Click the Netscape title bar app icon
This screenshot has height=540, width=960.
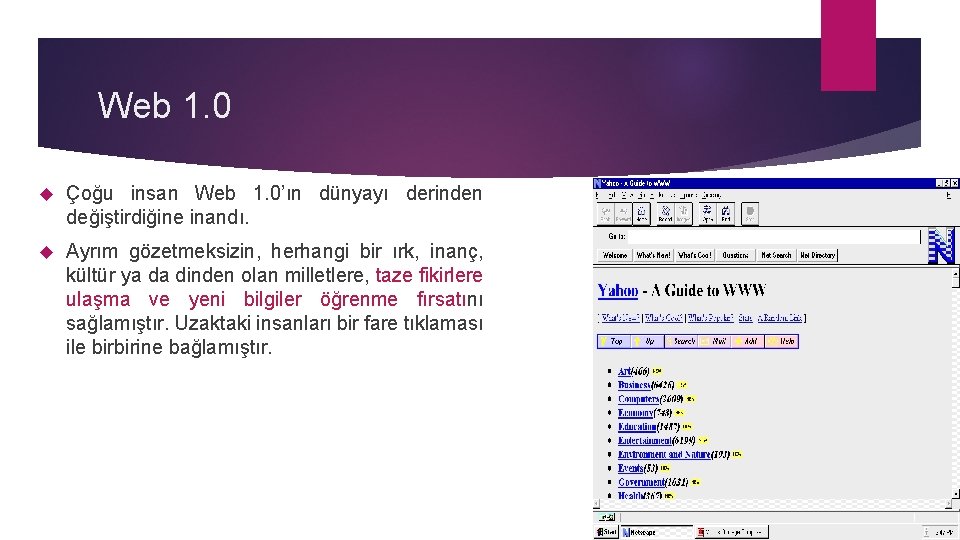point(598,183)
